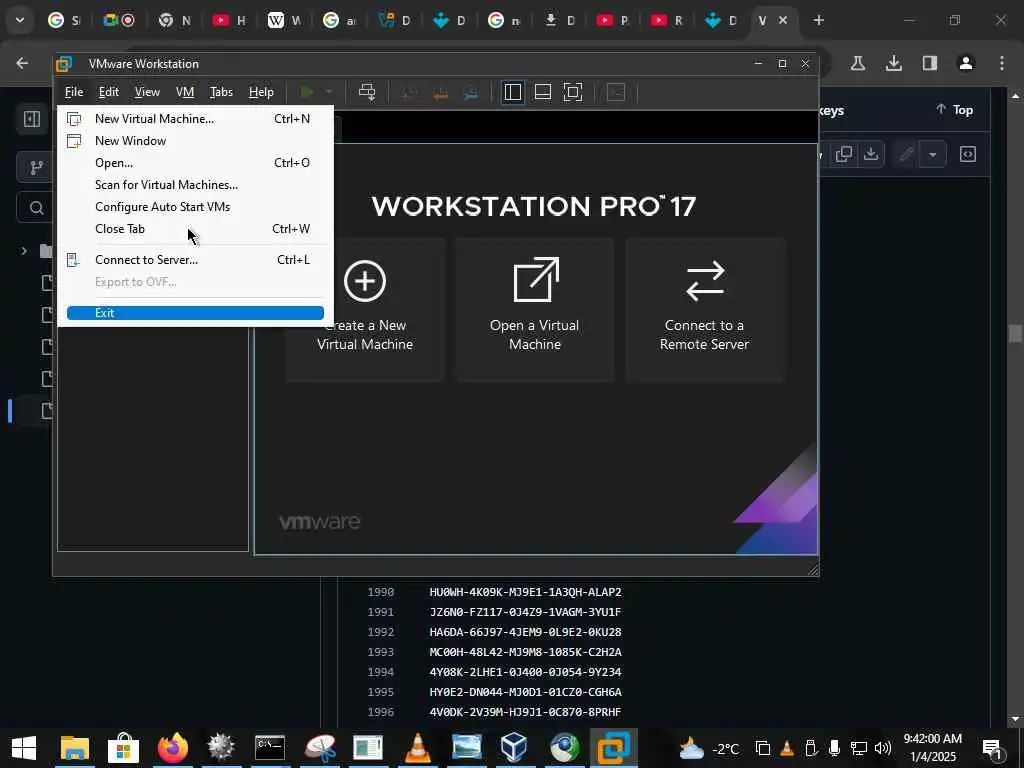Click the symbols panel code icon
The width and height of the screenshot is (1024, 768).
[968, 154]
